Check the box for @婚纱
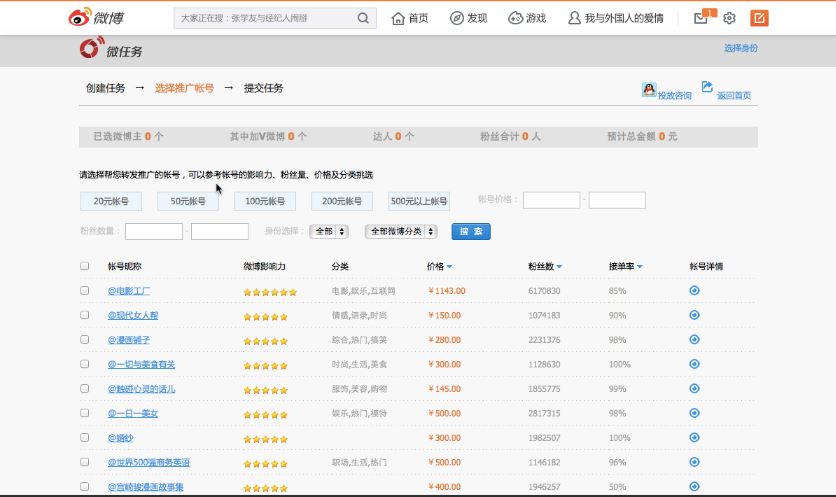The height and width of the screenshot is (497, 836). pos(84,437)
